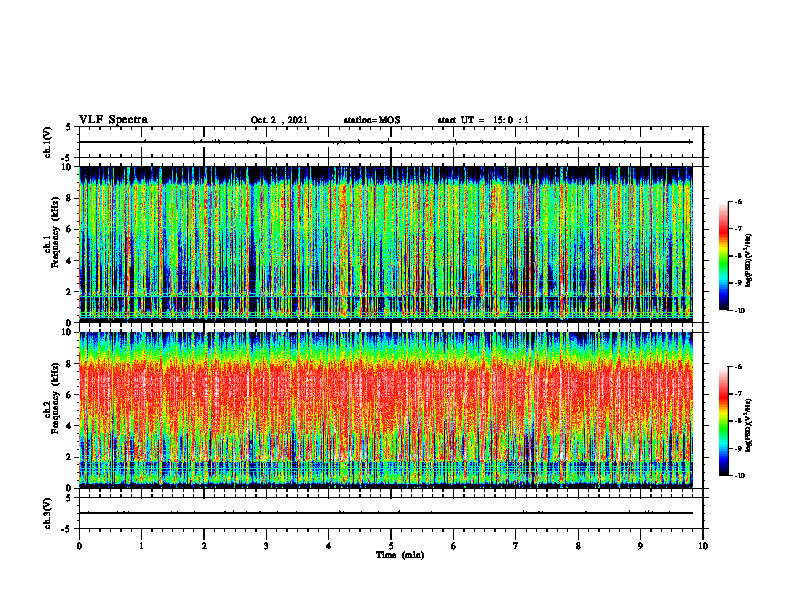Click ch.1 frequency tick label '4'
This screenshot has height=612, width=792.
point(70,261)
